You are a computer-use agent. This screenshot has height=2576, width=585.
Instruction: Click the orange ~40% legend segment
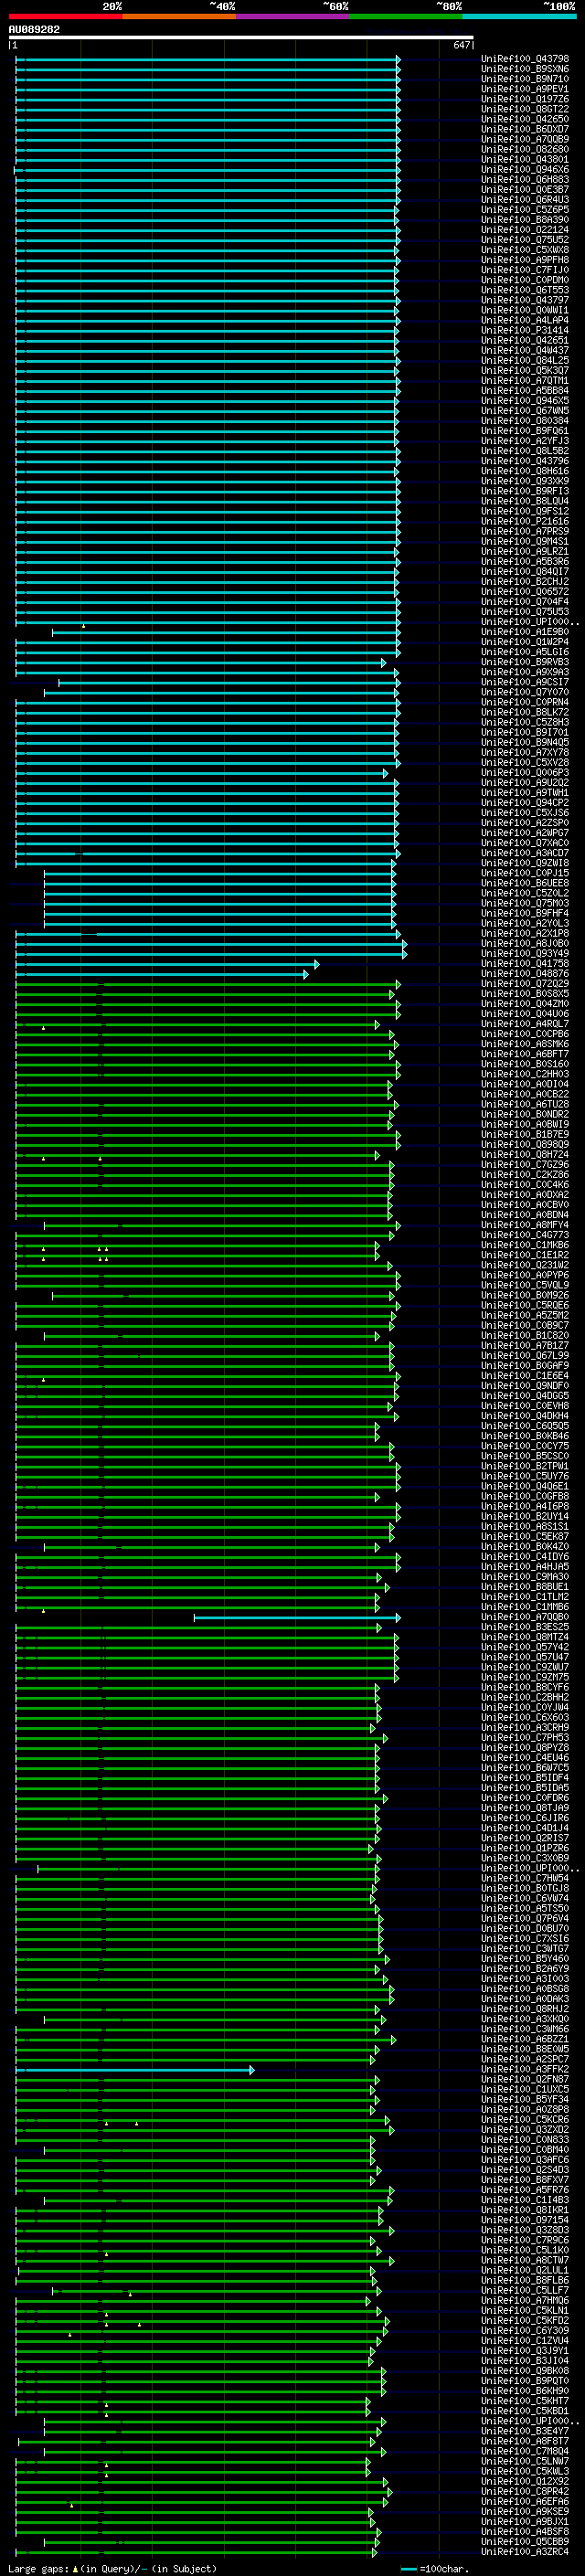(x=179, y=16)
